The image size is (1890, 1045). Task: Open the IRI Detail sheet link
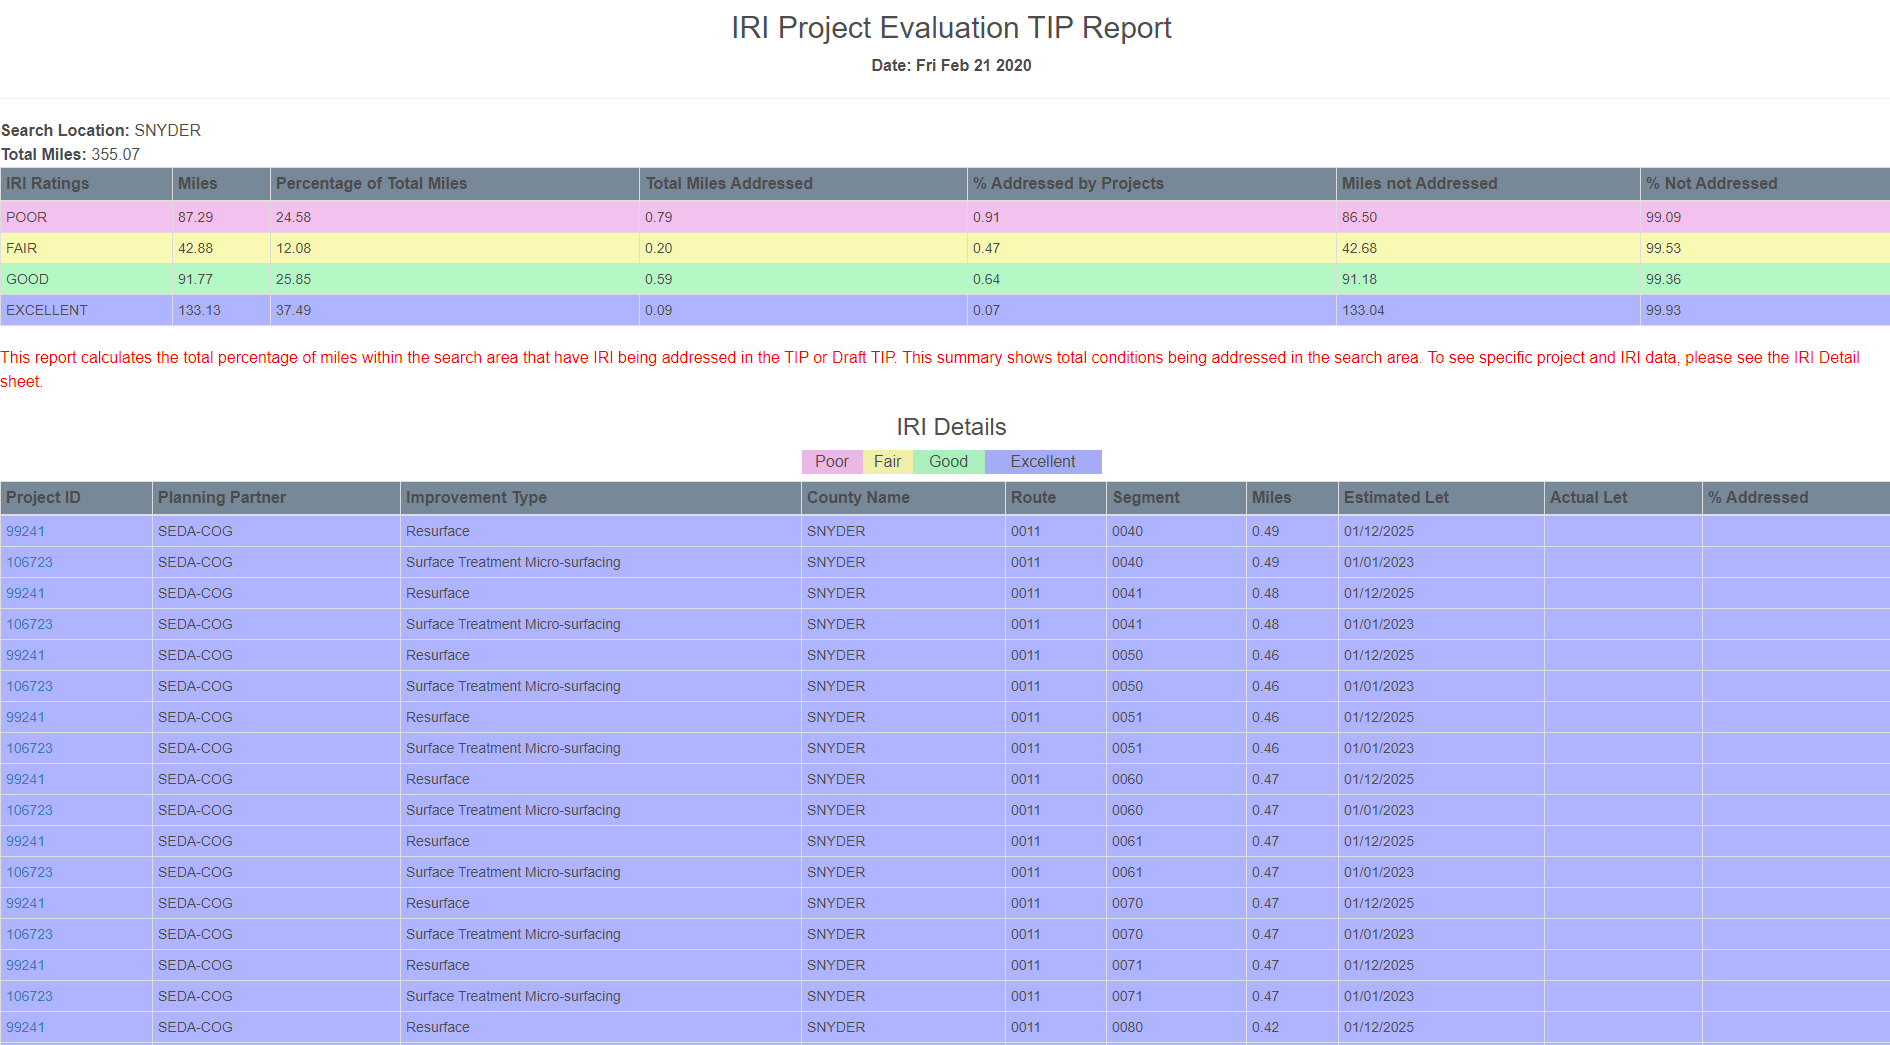point(1822,357)
